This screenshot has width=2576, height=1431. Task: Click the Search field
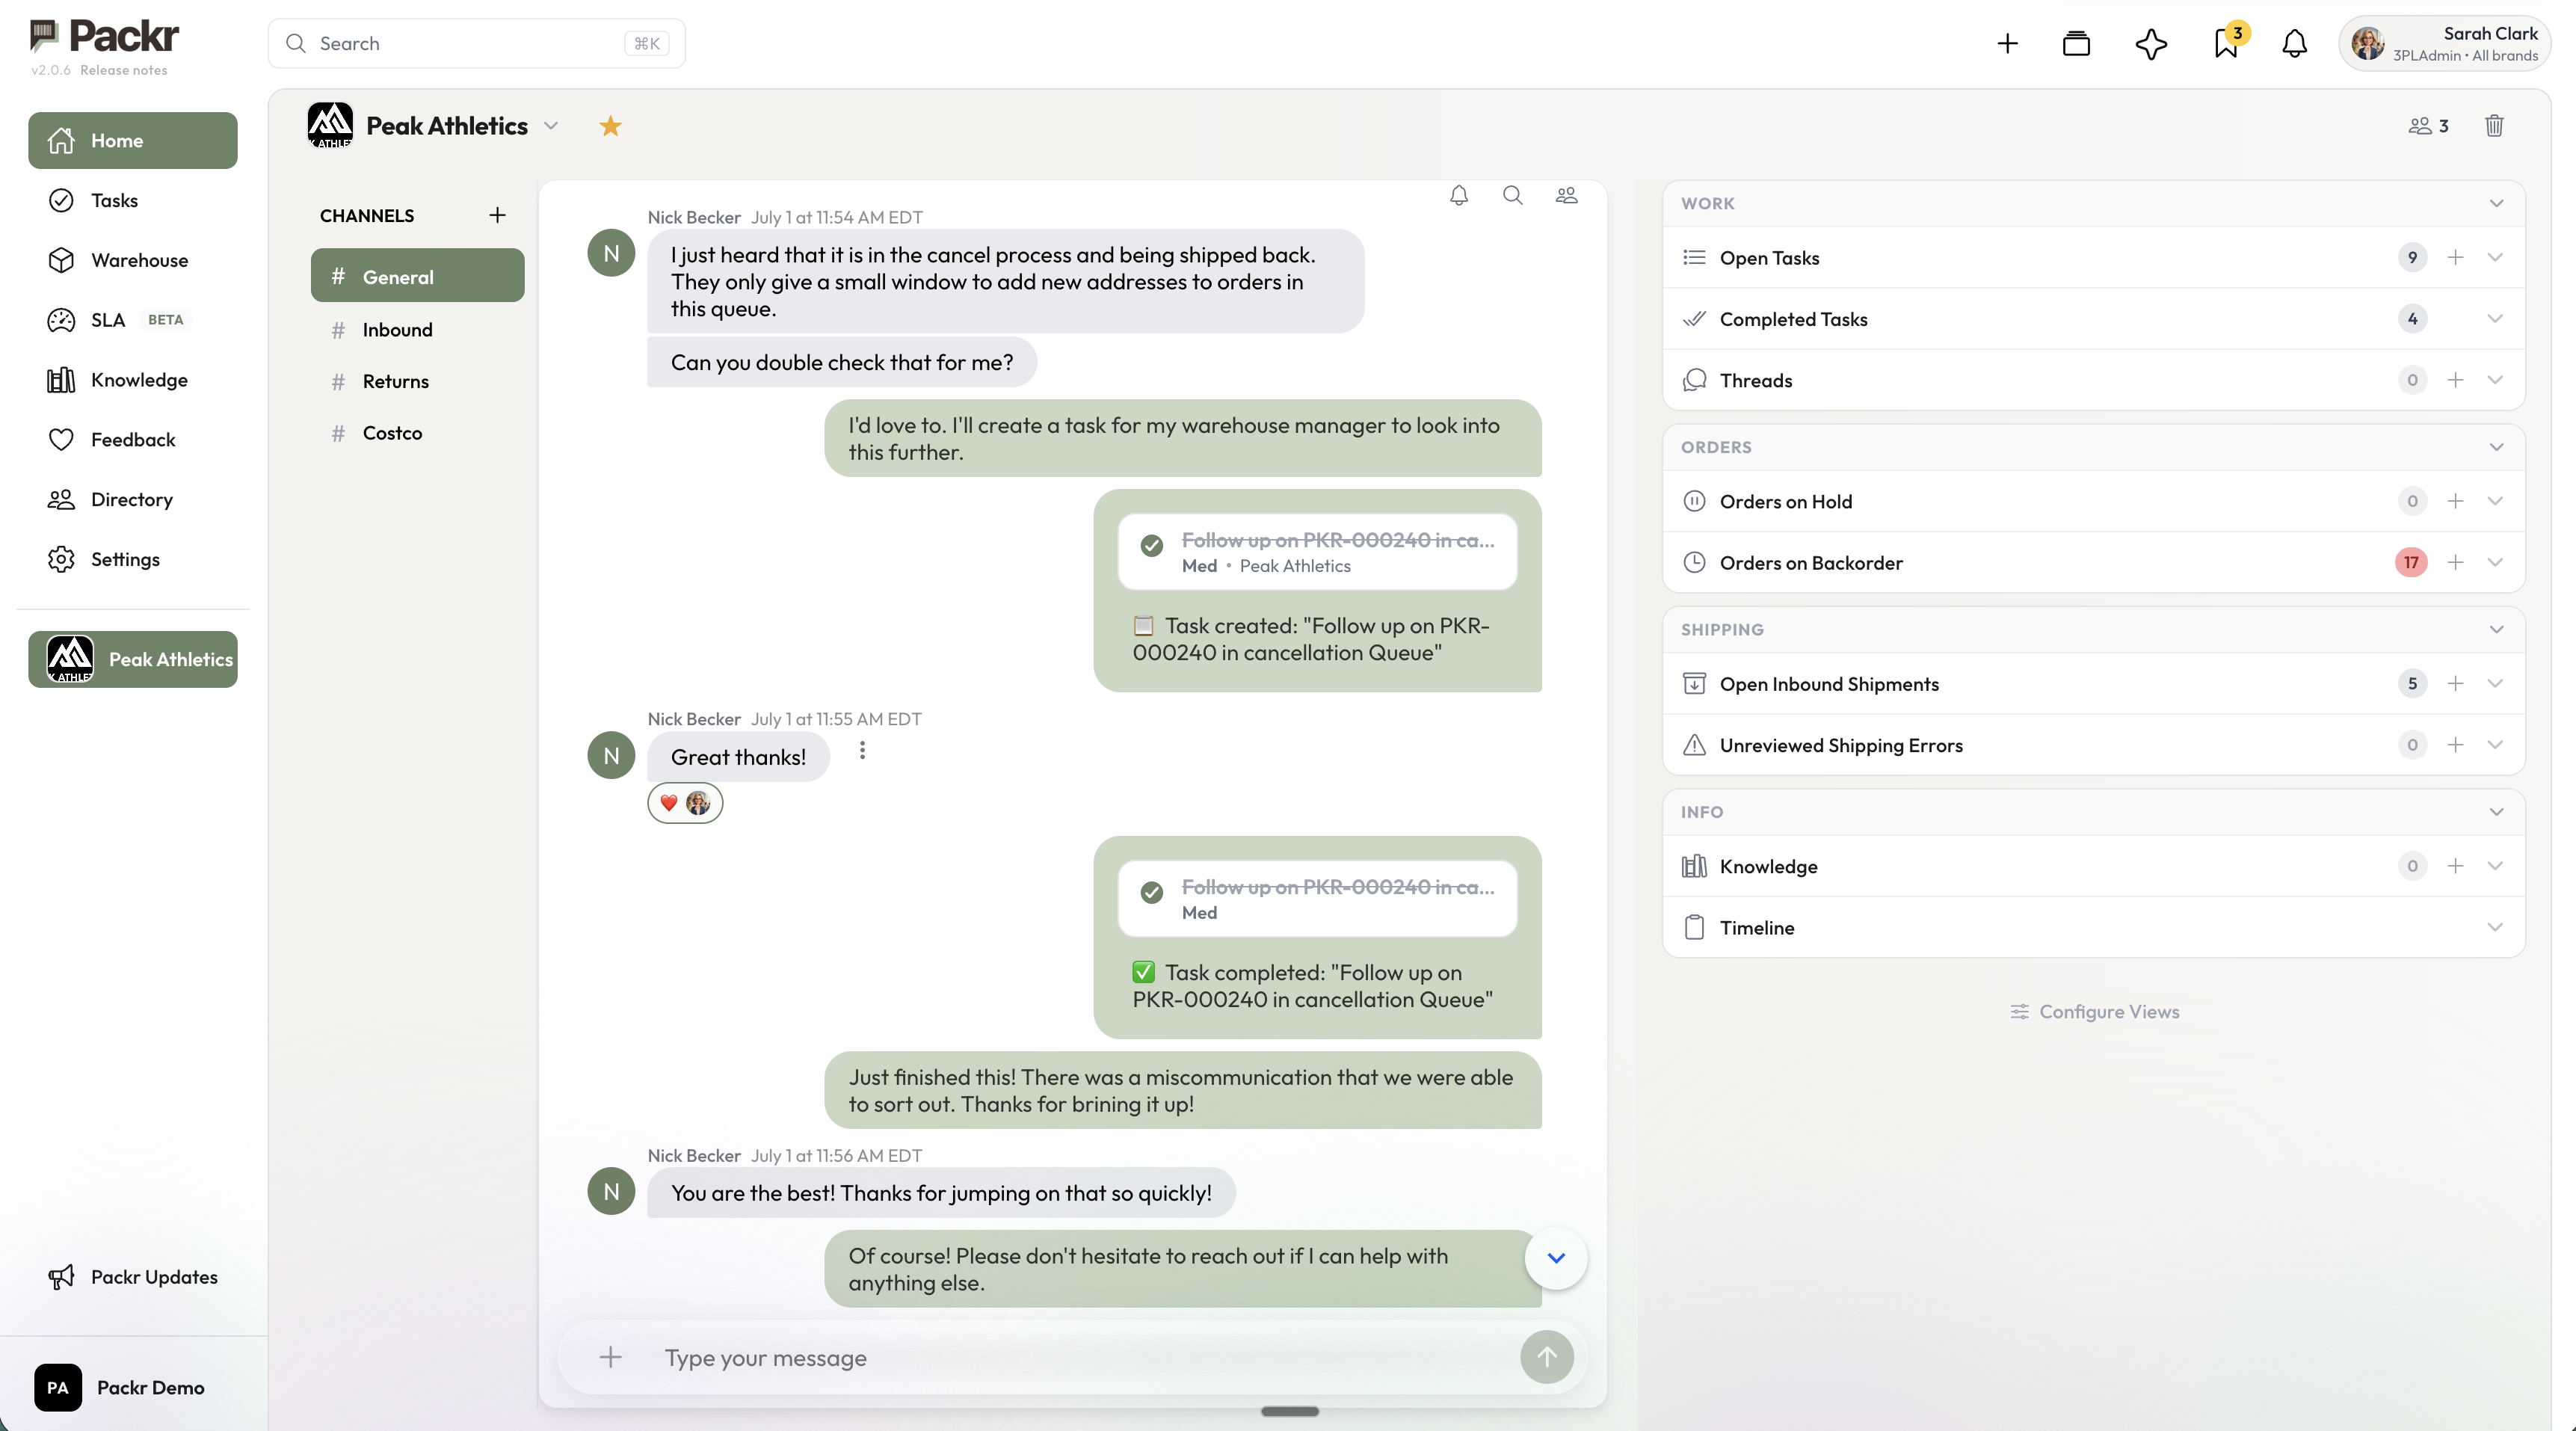coord(476,43)
